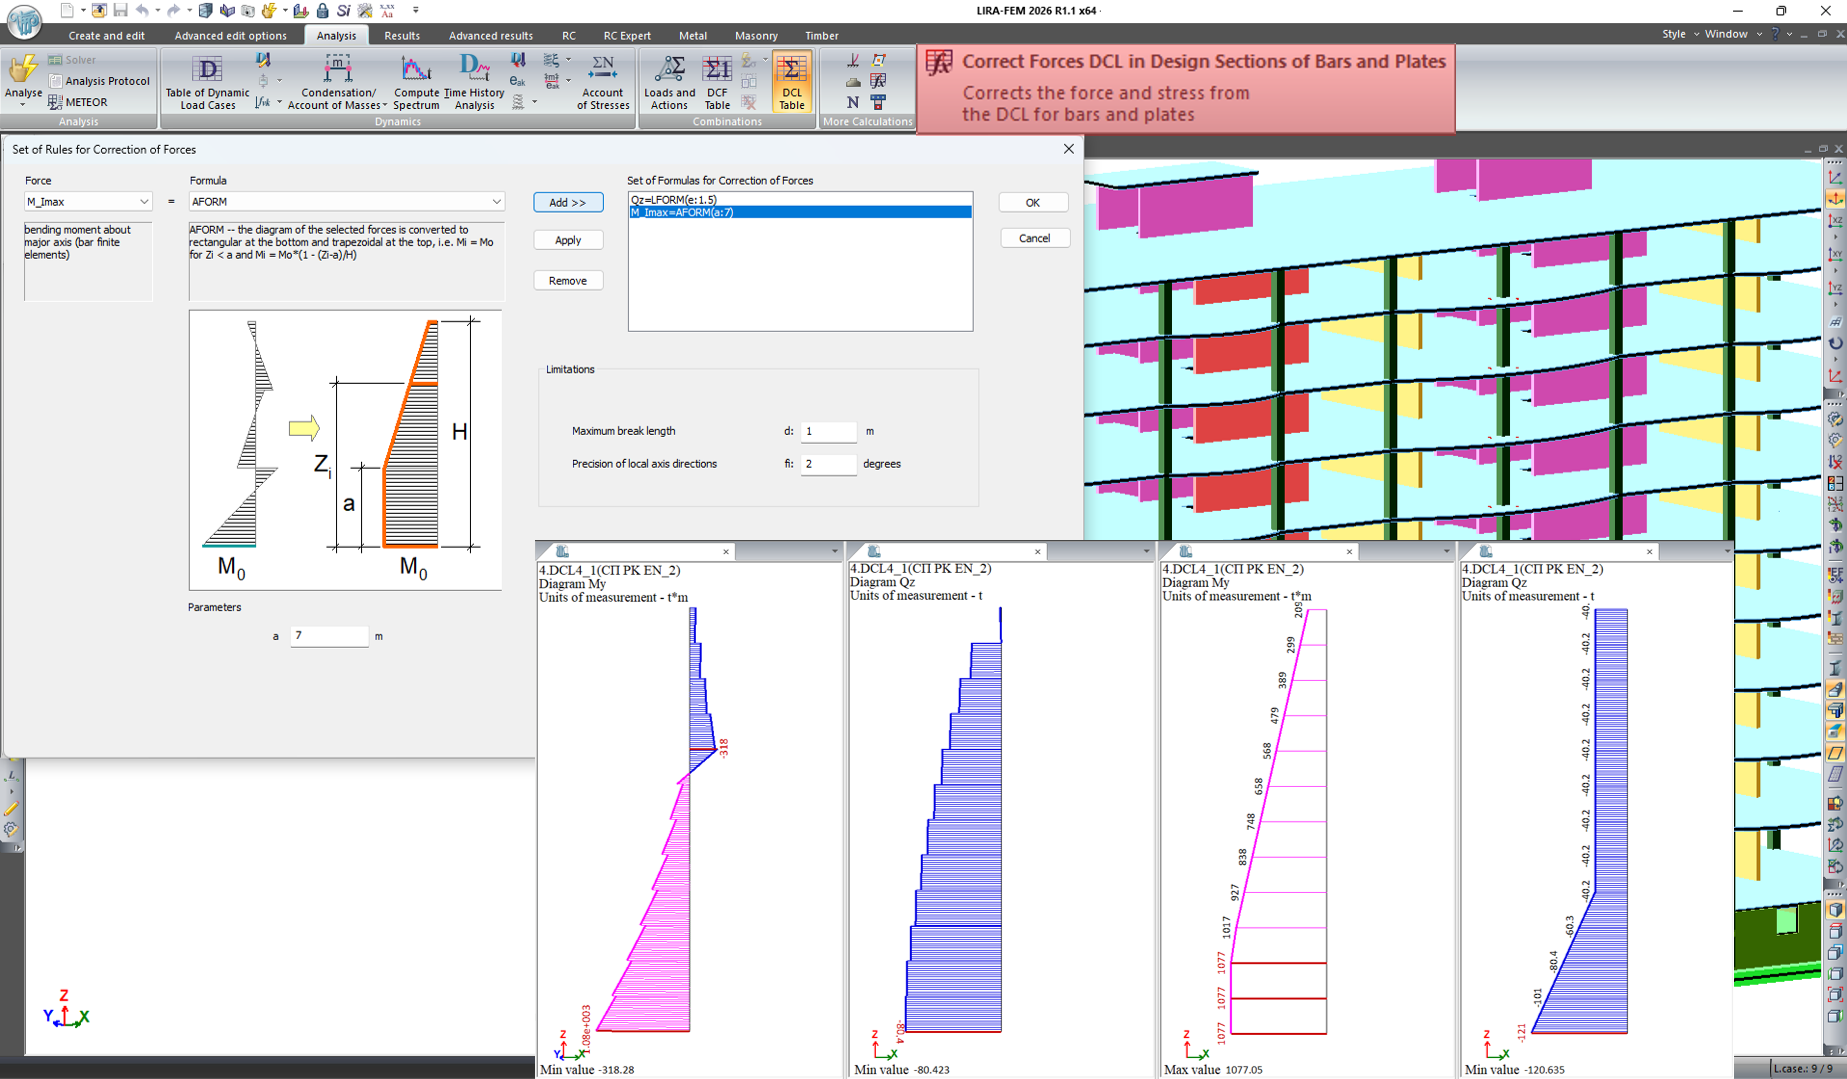
Task: Open Condensation/Account of Masses
Action: click(337, 82)
